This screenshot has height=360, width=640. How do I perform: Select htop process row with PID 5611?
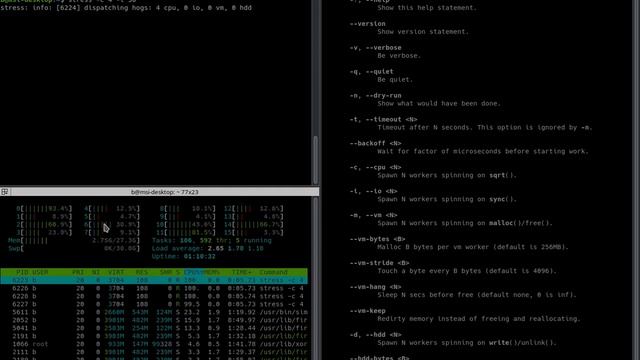click(x=154, y=312)
